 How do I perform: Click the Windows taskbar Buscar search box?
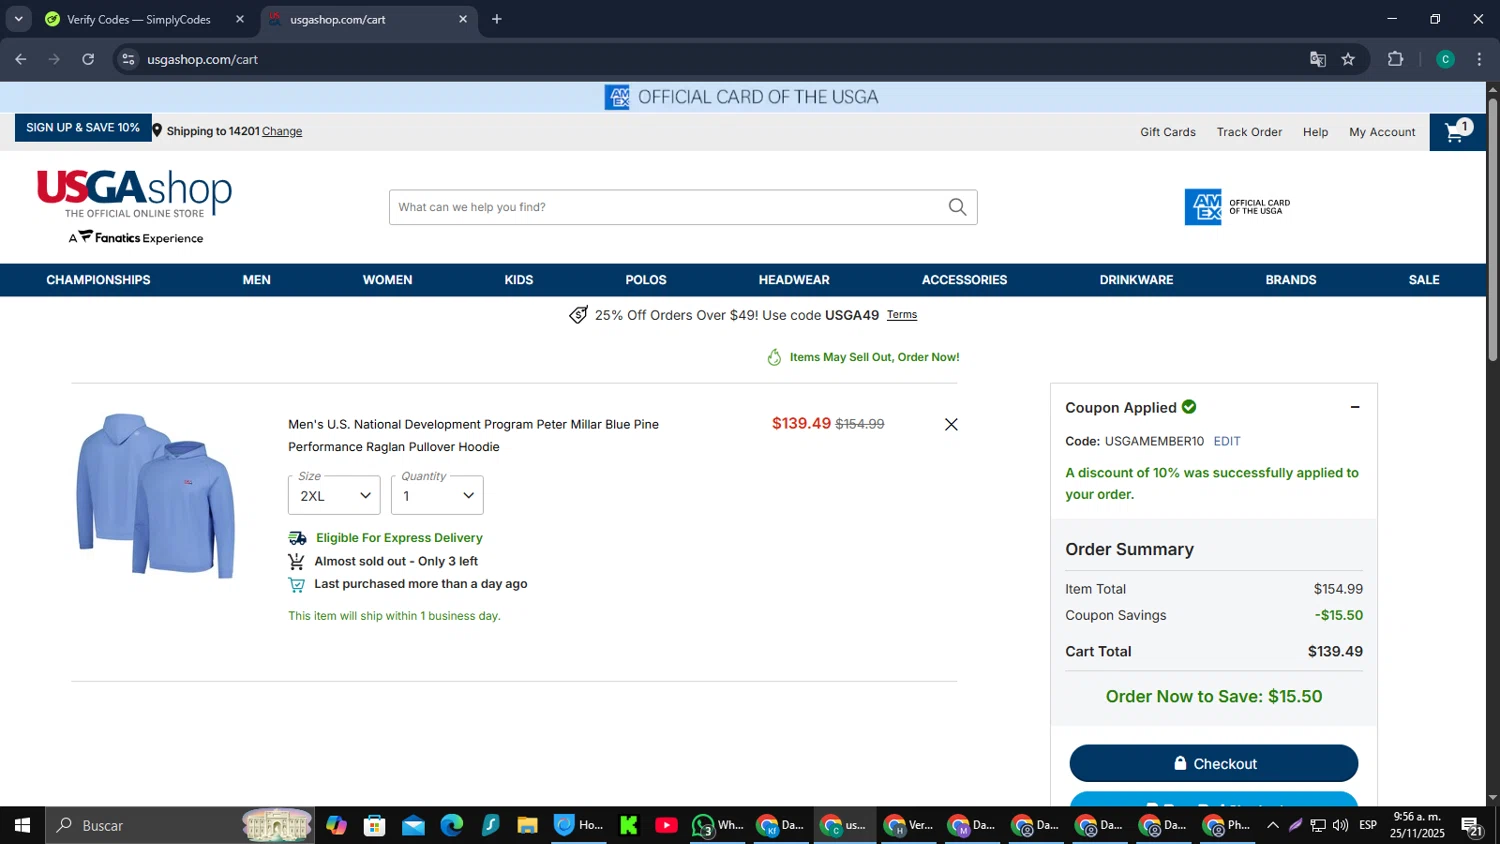tap(180, 825)
